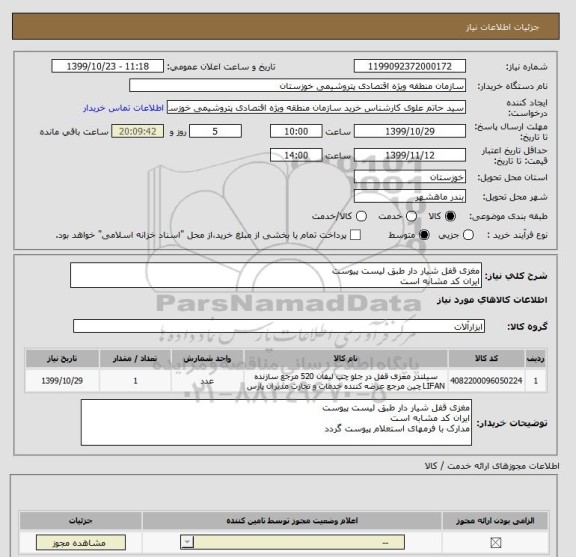Screen dimensions: 576x557
Task: Select the متوسط purchase process radio
Action: pos(424,235)
